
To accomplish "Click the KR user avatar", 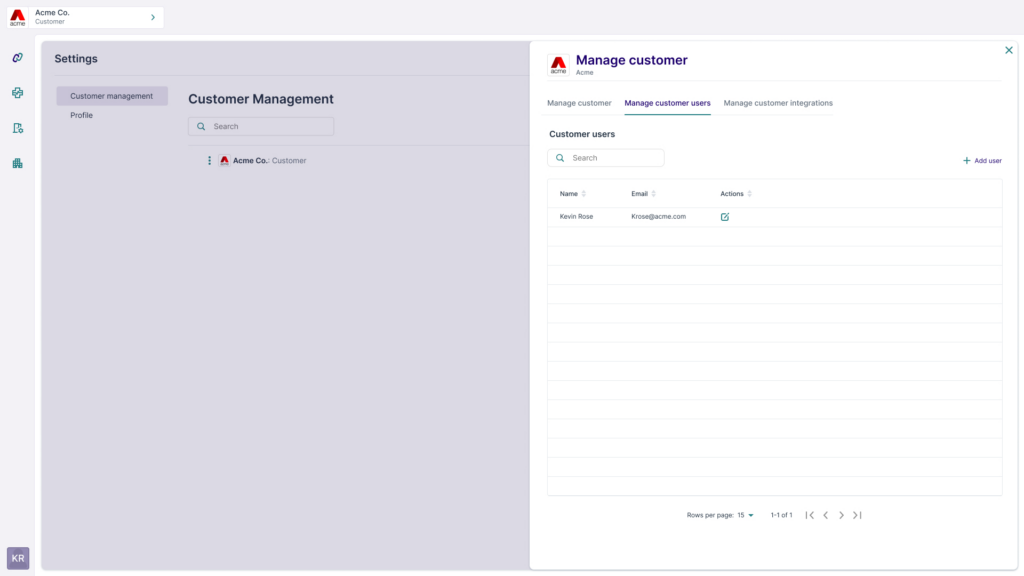I will tap(18, 557).
